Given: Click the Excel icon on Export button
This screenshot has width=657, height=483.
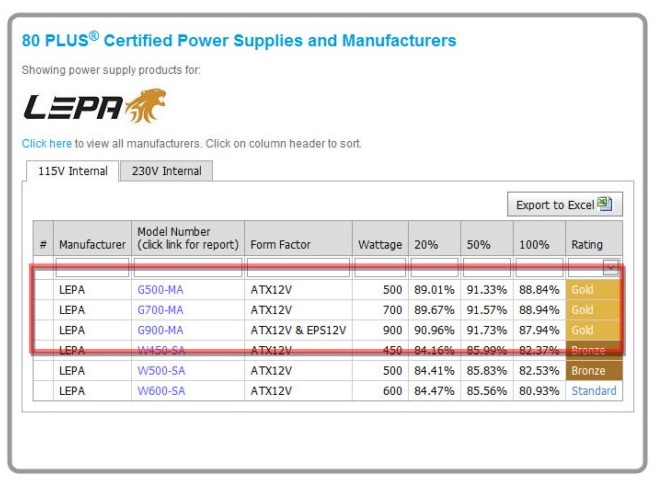Looking at the screenshot, I should pos(604,204).
